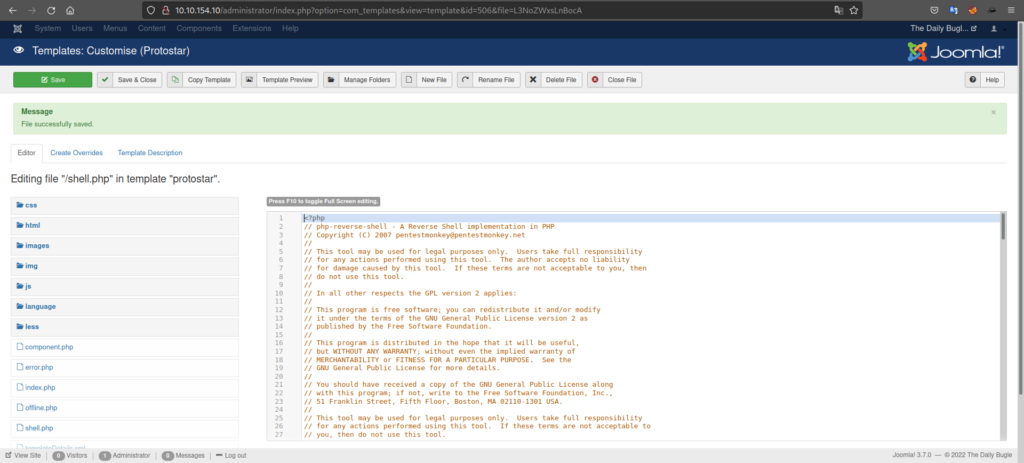The width and height of the screenshot is (1024, 463).
Task: Expand the images folder
Action: (37, 245)
